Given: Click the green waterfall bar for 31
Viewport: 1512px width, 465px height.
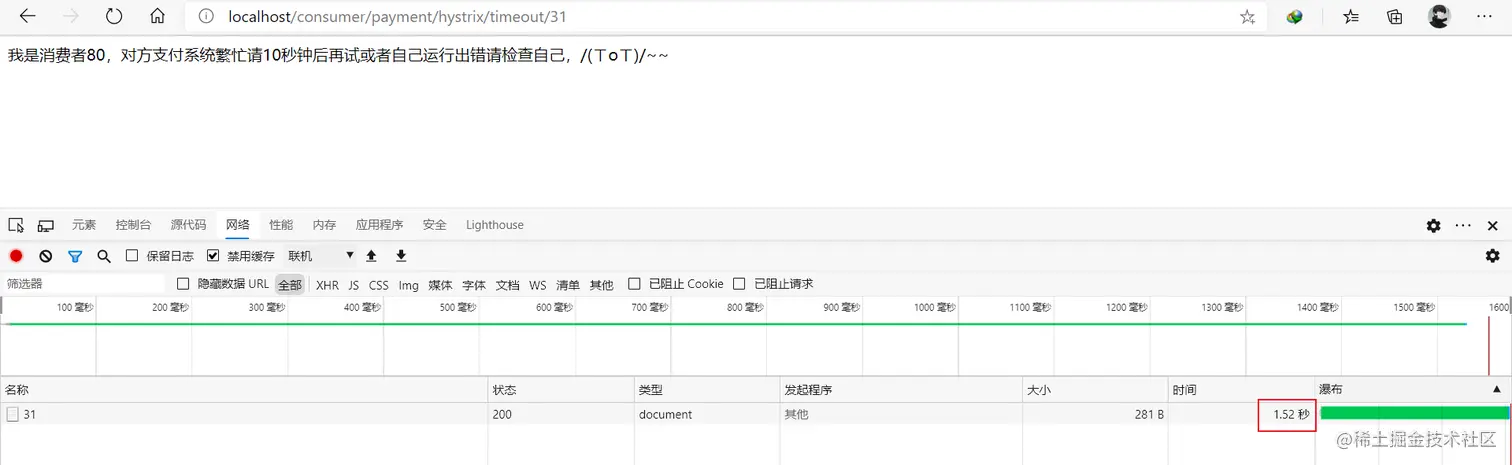Looking at the screenshot, I should pyautogui.click(x=1414, y=413).
